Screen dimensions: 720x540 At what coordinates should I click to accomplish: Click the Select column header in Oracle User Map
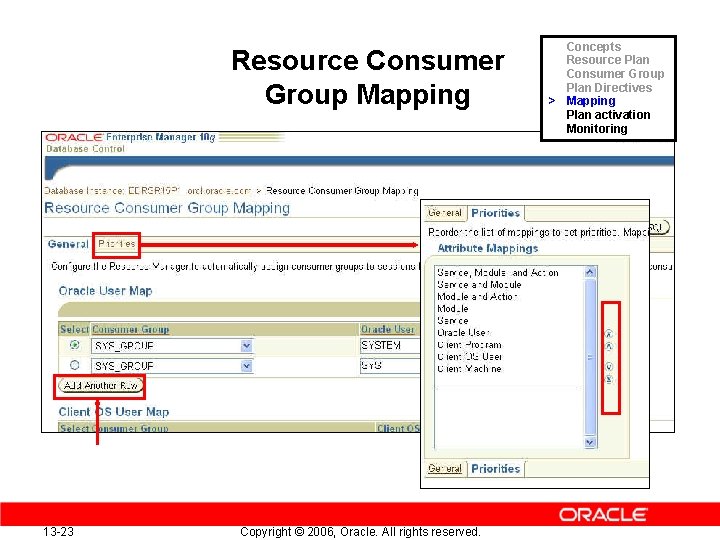pos(74,329)
